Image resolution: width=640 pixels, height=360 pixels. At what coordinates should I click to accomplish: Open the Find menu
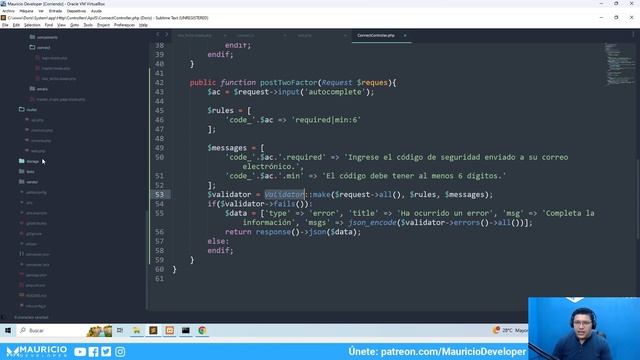[49, 25]
